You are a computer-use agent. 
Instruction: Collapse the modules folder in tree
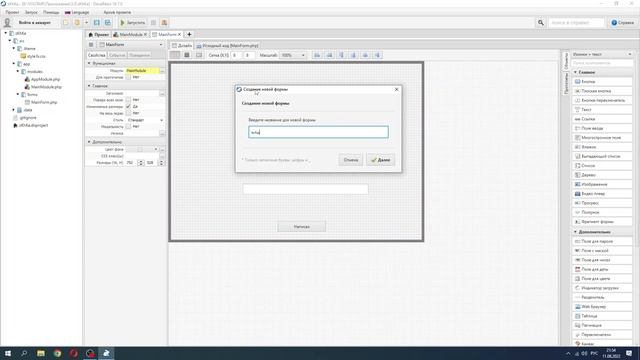point(18,71)
